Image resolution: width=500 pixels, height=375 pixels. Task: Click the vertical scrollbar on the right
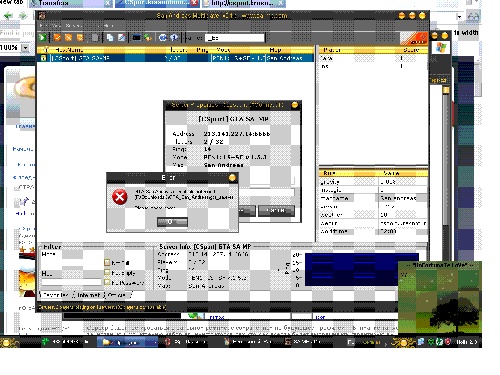click(x=446, y=160)
